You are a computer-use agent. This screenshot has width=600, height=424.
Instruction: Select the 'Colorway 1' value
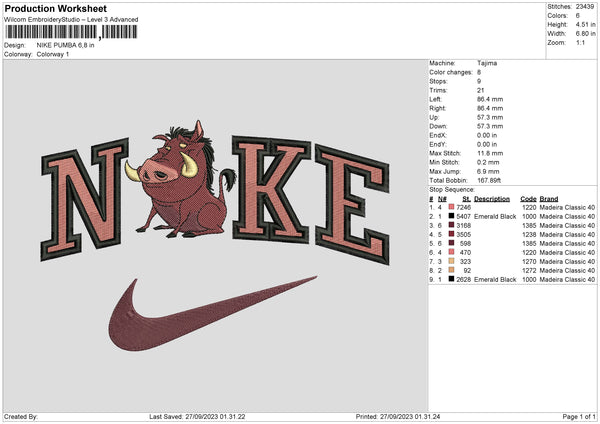pyautogui.click(x=53, y=54)
